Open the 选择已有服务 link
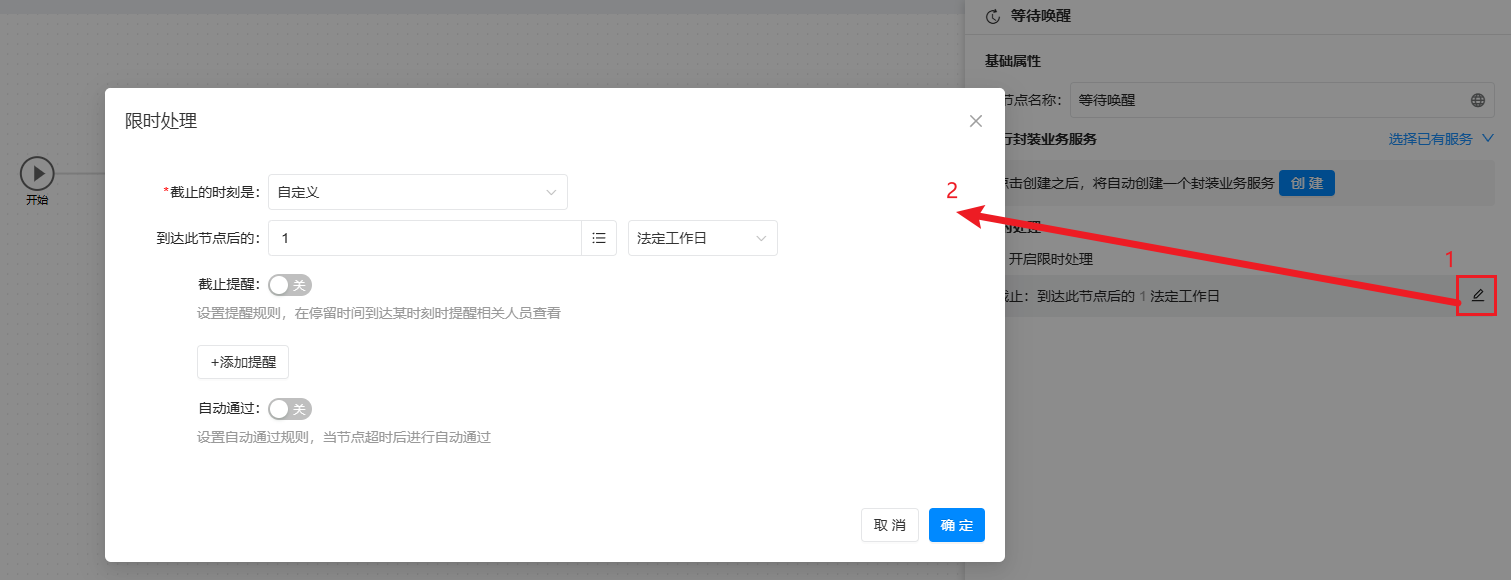The height and width of the screenshot is (580, 1511). coord(1430,139)
